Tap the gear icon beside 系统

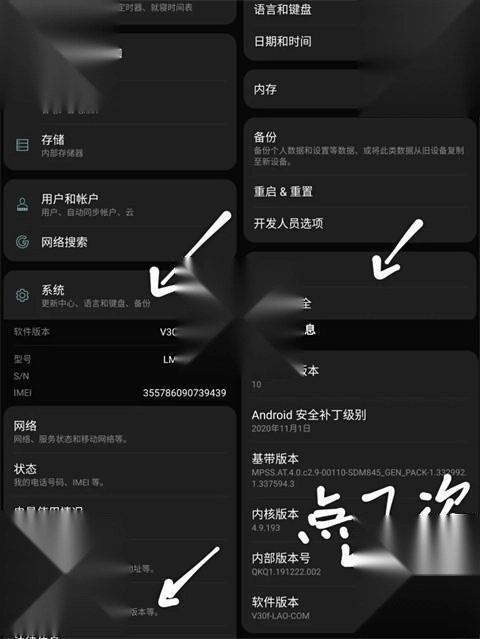coord(22,295)
